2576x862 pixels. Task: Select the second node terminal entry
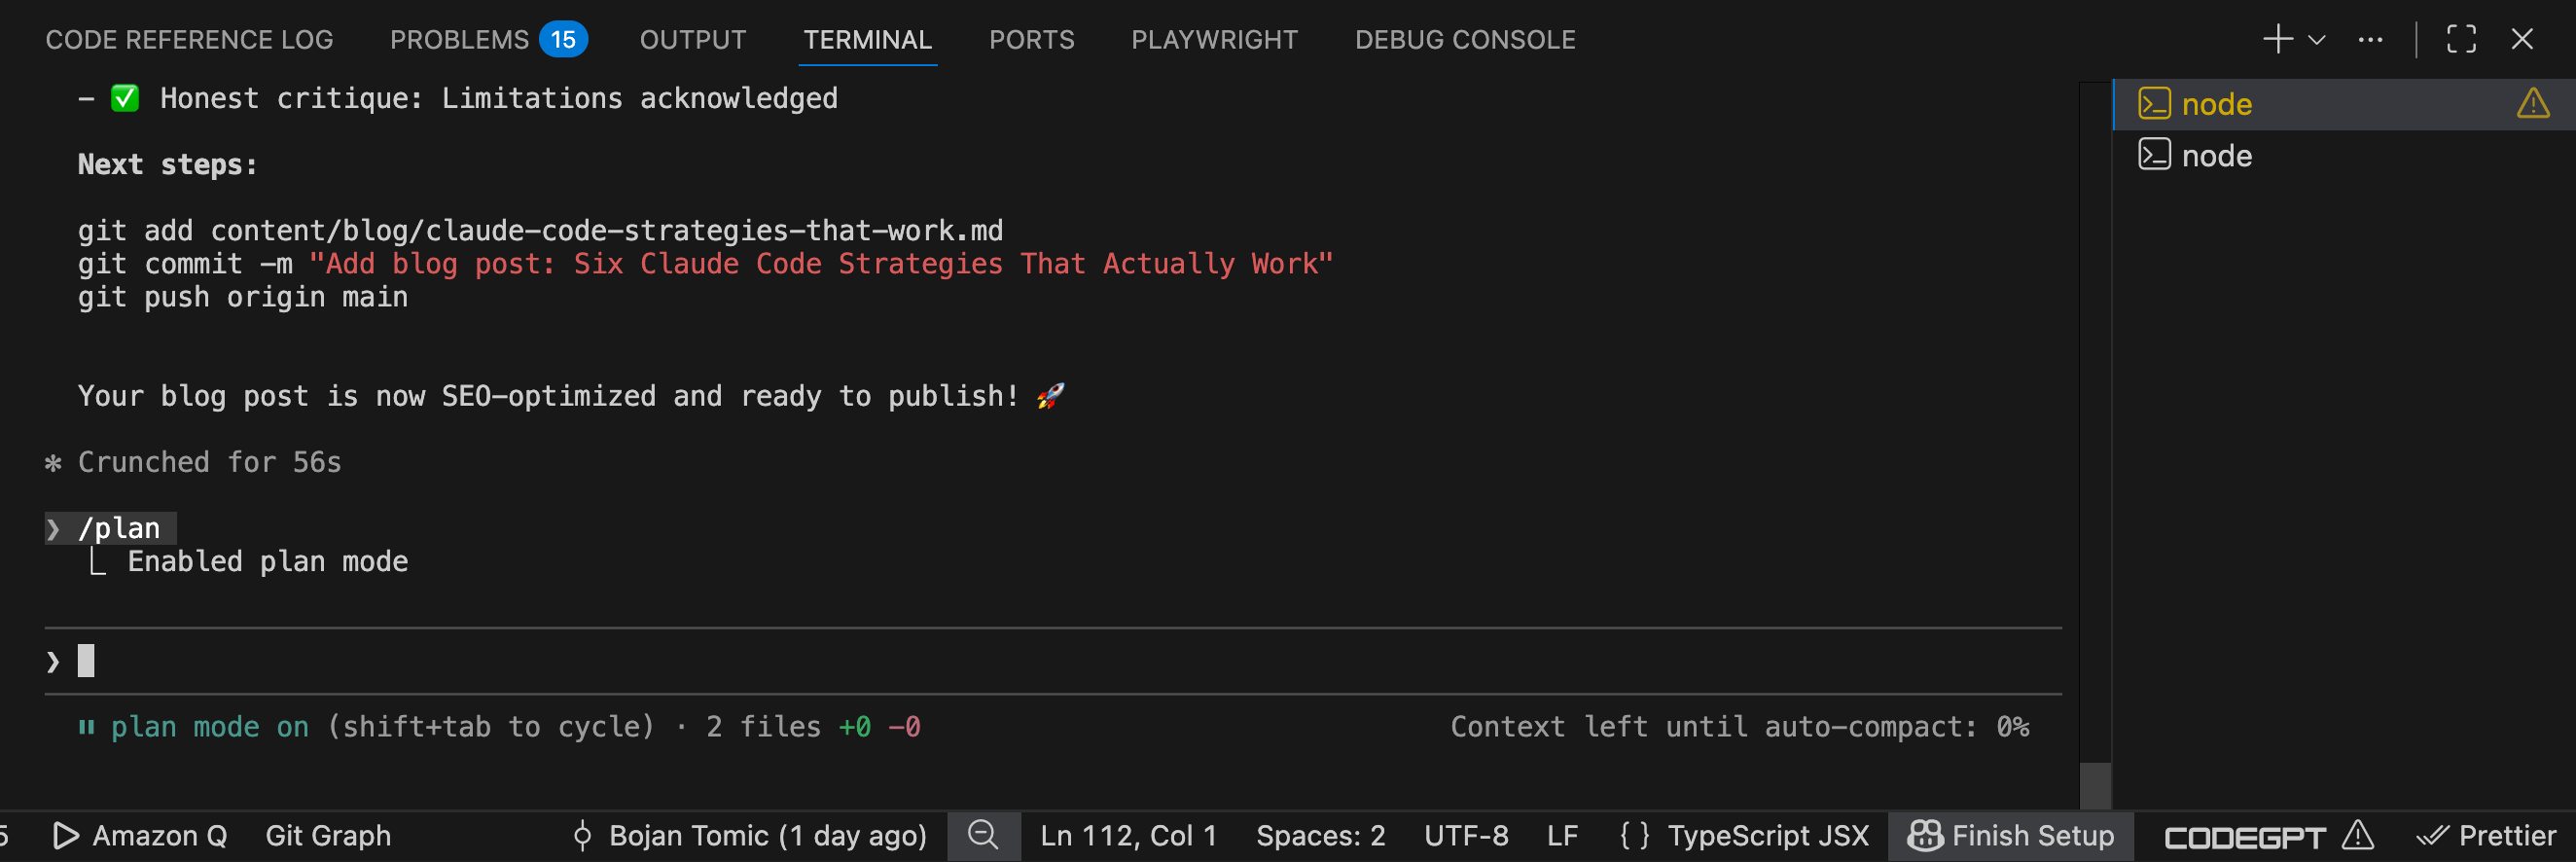tap(2216, 156)
